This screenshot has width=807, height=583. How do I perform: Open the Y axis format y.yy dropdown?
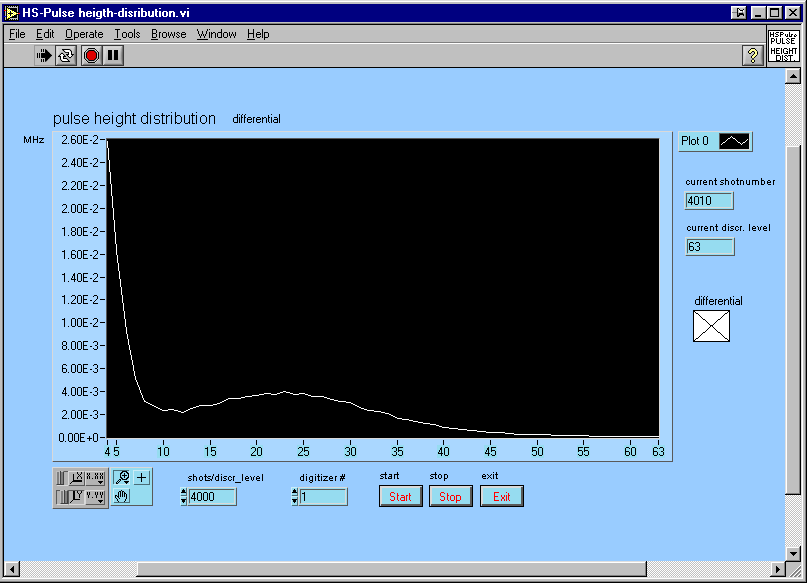tap(95, 497)
